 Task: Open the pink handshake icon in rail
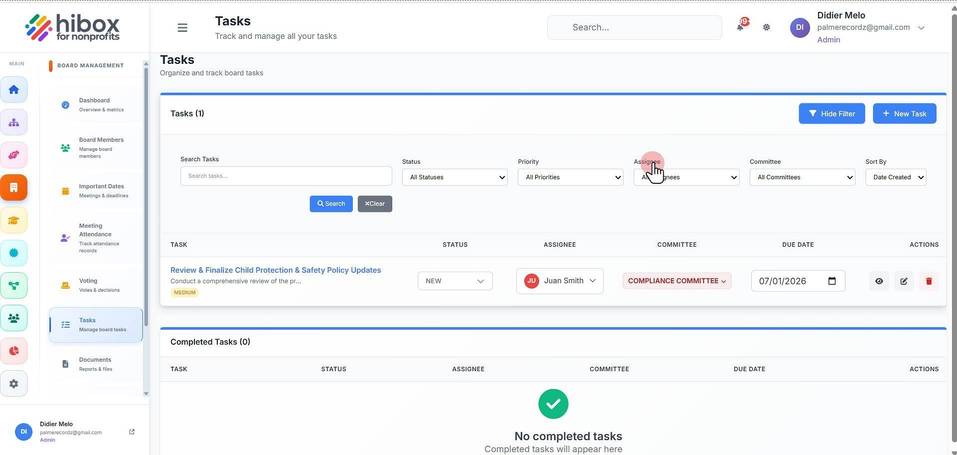pos(13,155)
